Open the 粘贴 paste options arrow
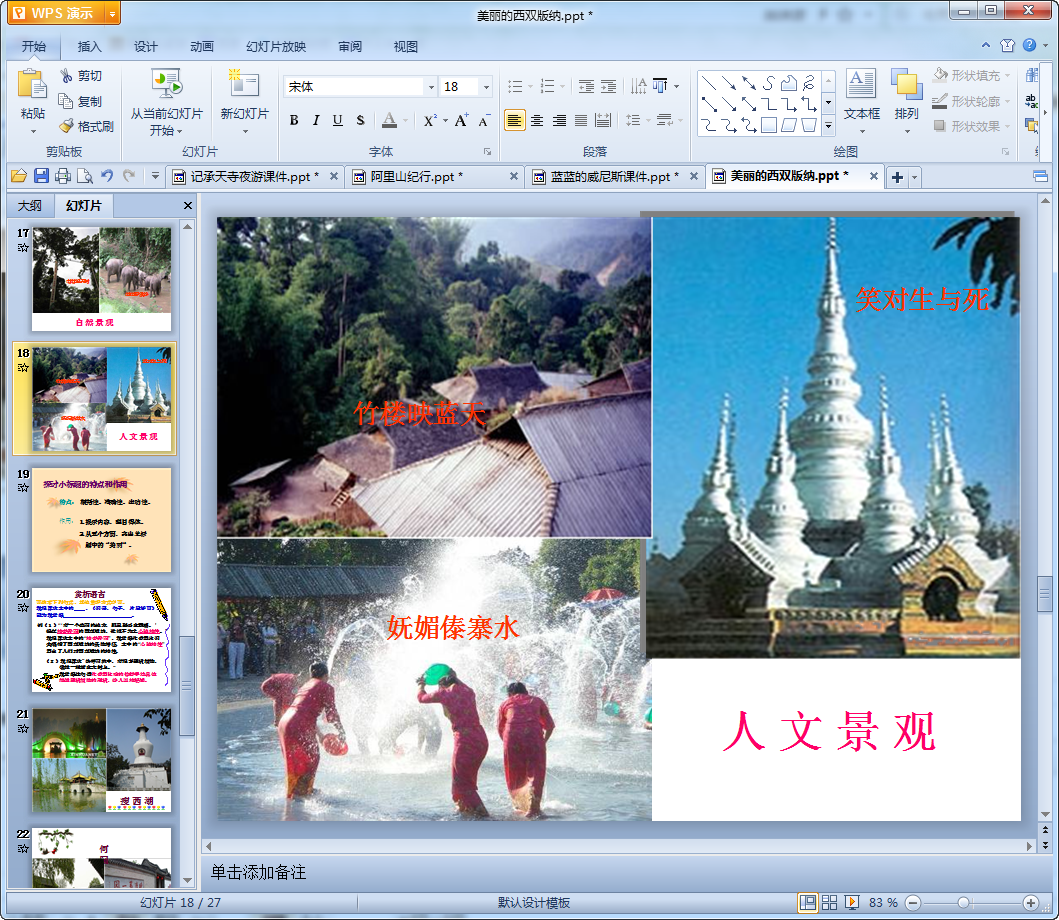Image resolution: width=1059 pixels, height=920 pixels. (x=32, y=131)
